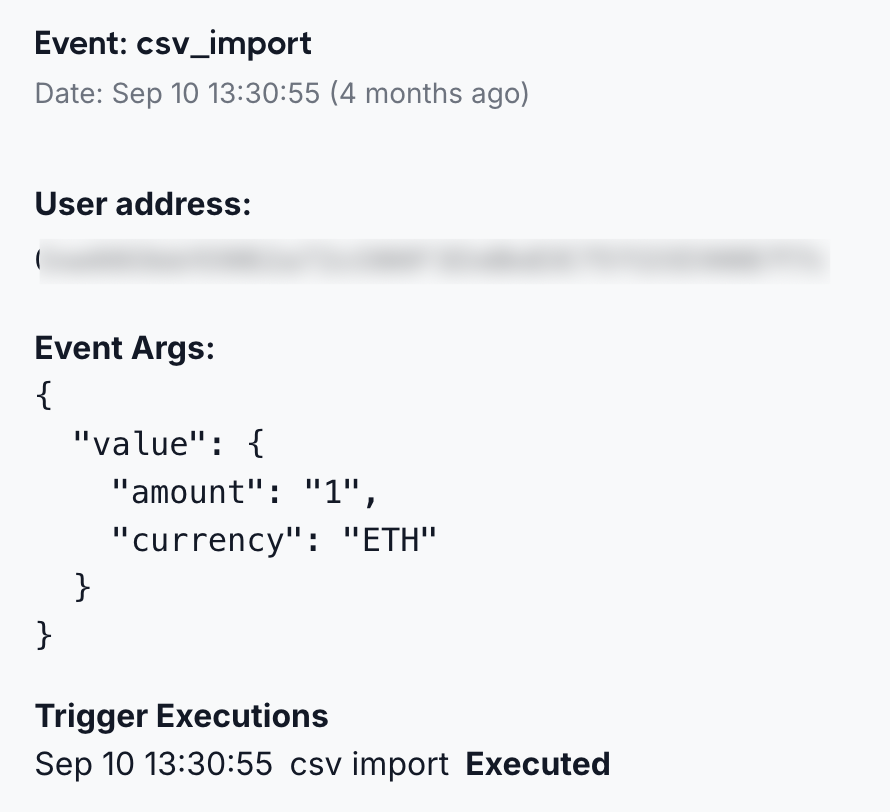Viewport: 890px width, 812px height.
Task: Click the "Event Args:" label
Action: 125,348
